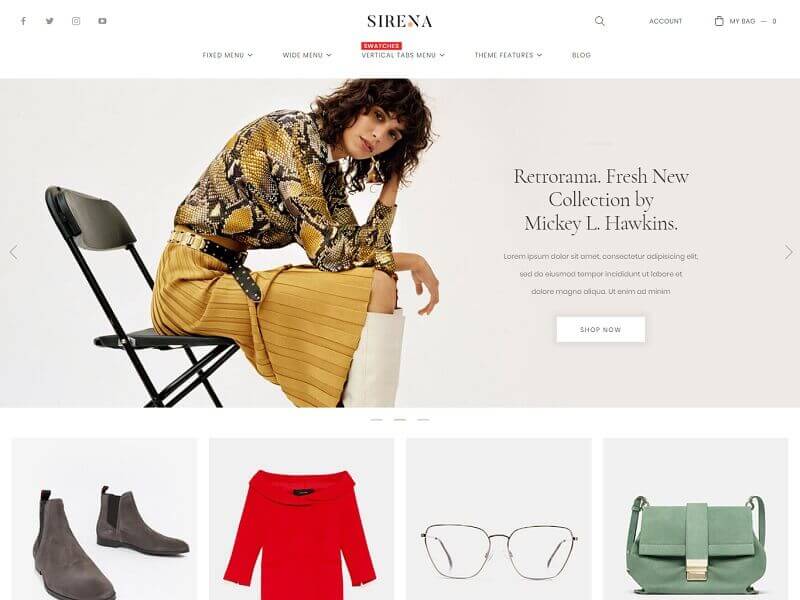The height and width of the screenshot is (600, 800).
Task: Open the Vertical Tabs Menu item
Action: click(403, 55)
